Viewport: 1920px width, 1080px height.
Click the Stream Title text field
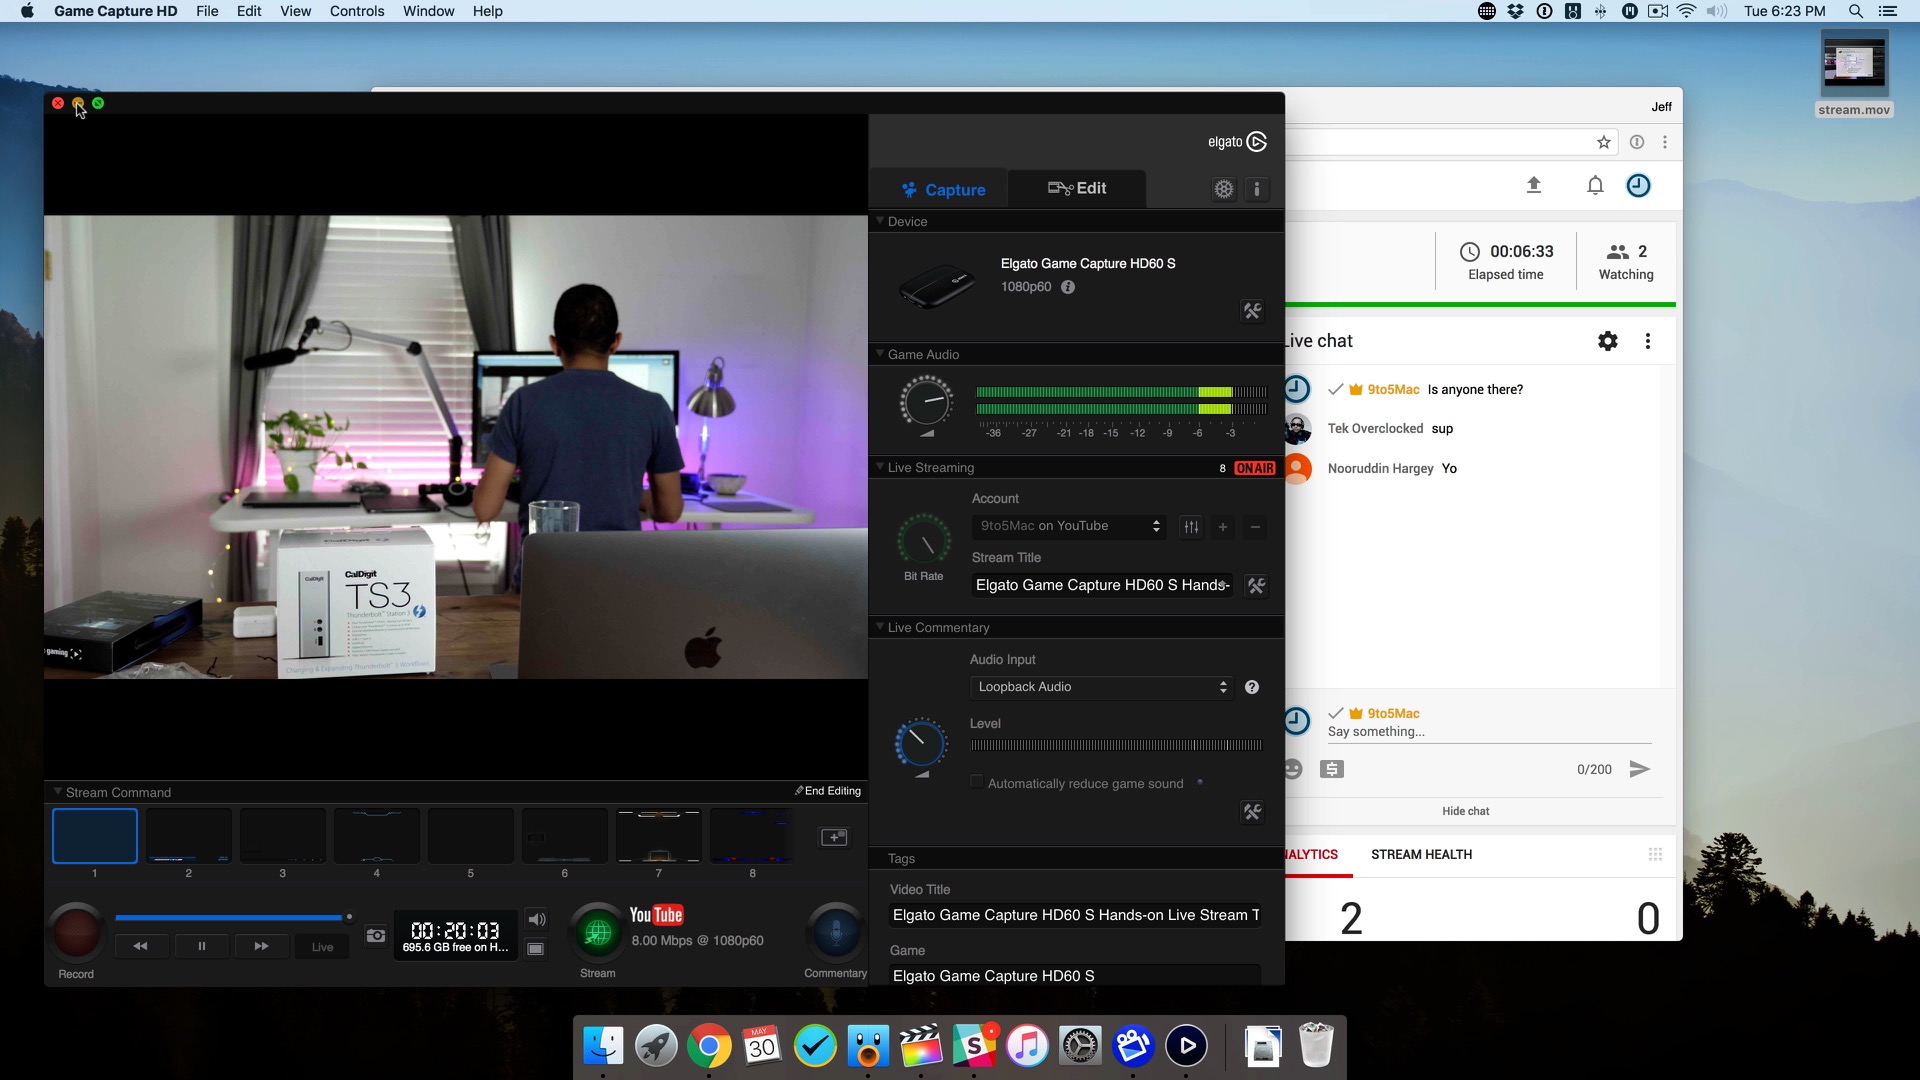[x=1102, y=585]
